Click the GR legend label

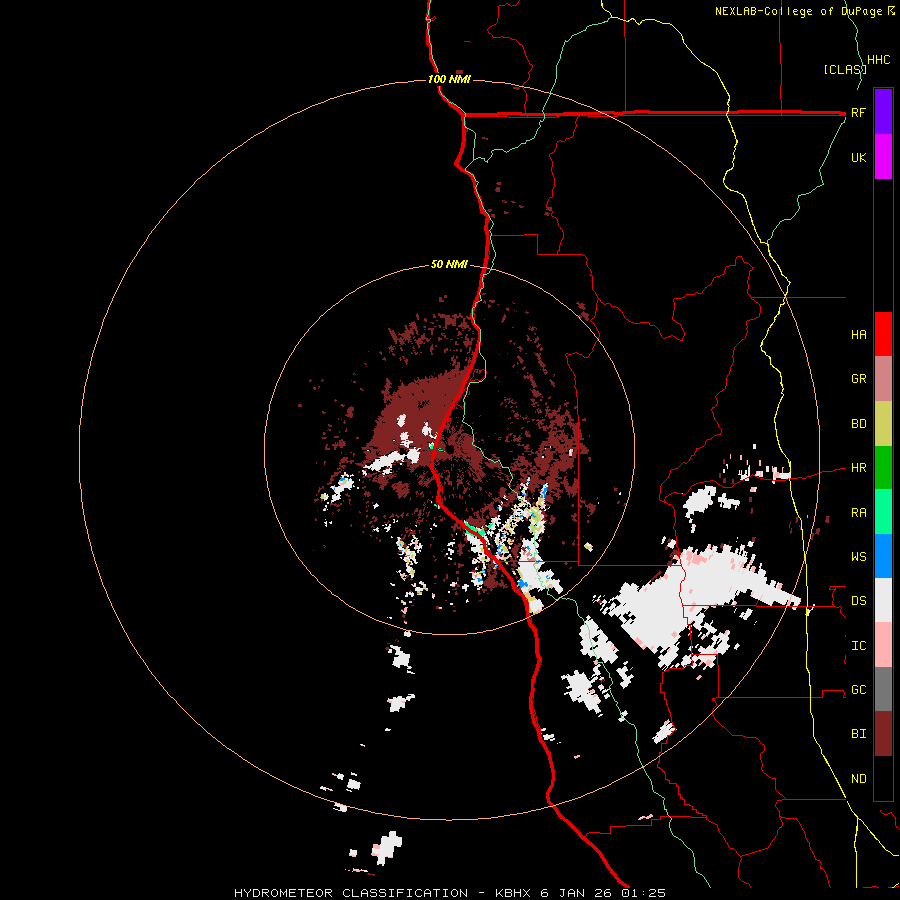(858, 379)
